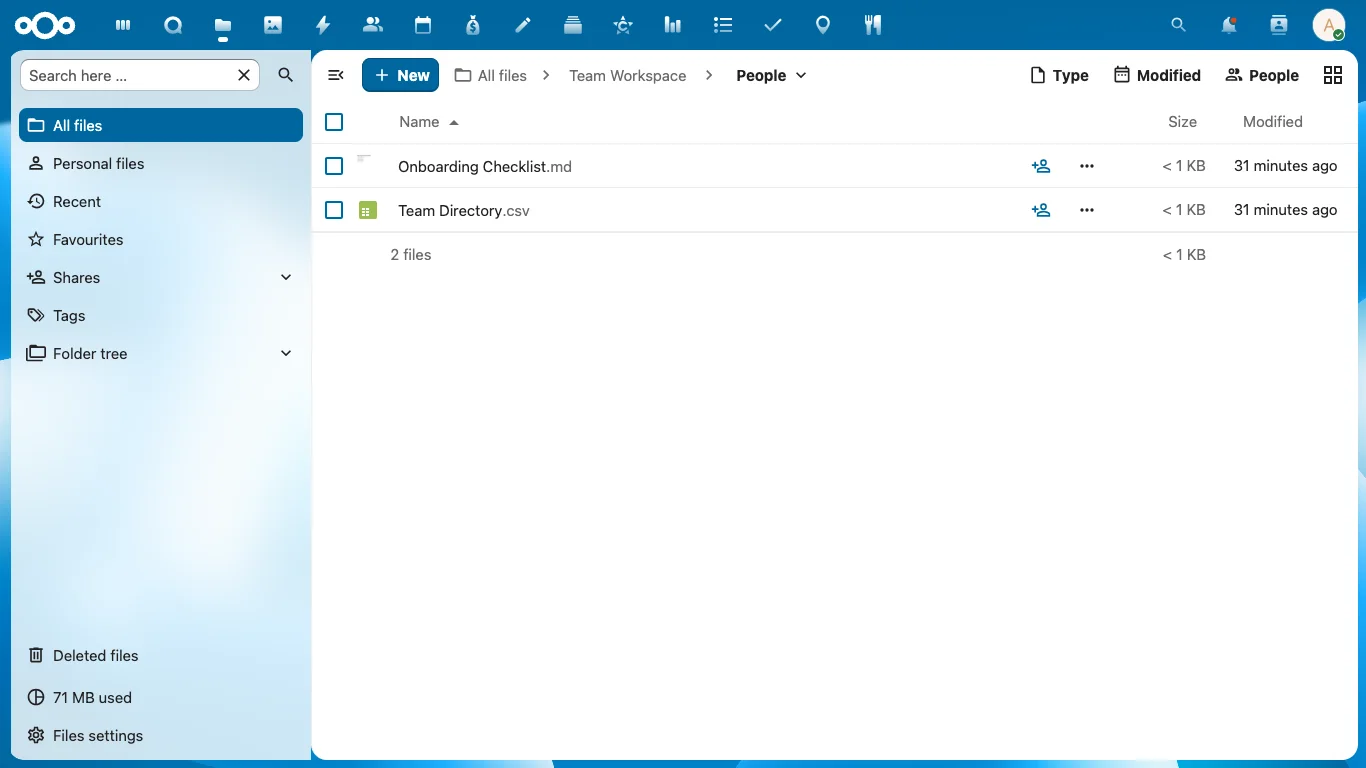This screenshot has height=768, width=1366.
Task: Open unified search magnifier in header
Action: click(1179, 25)
